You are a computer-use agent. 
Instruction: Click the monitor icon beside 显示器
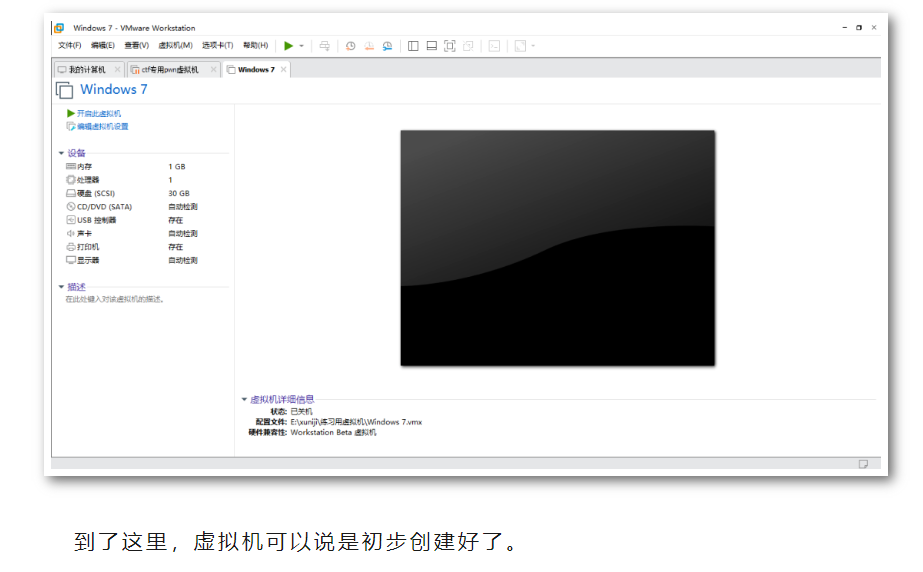71,260
